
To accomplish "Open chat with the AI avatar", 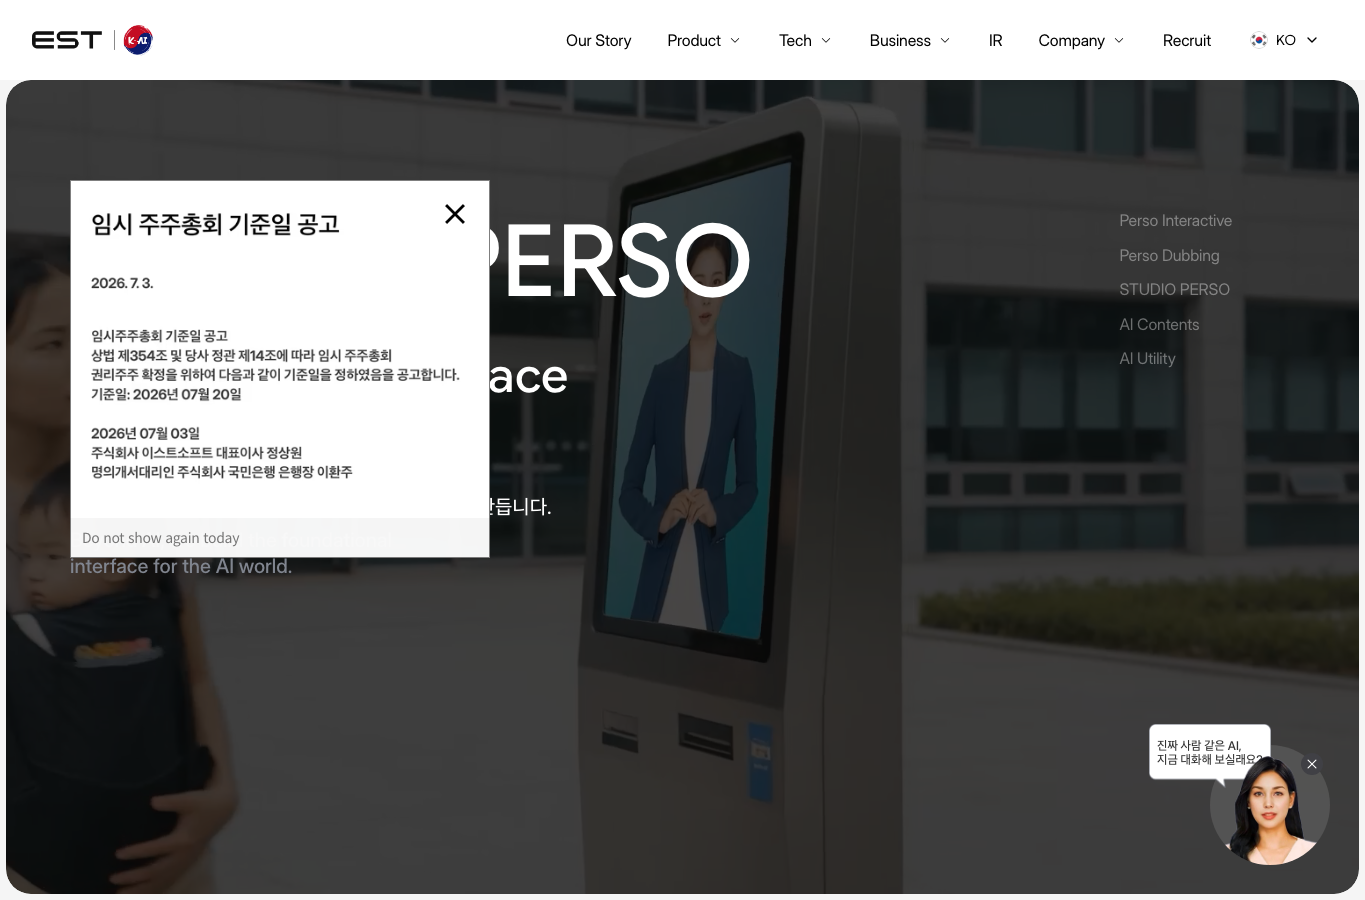I will point(1270,806).
